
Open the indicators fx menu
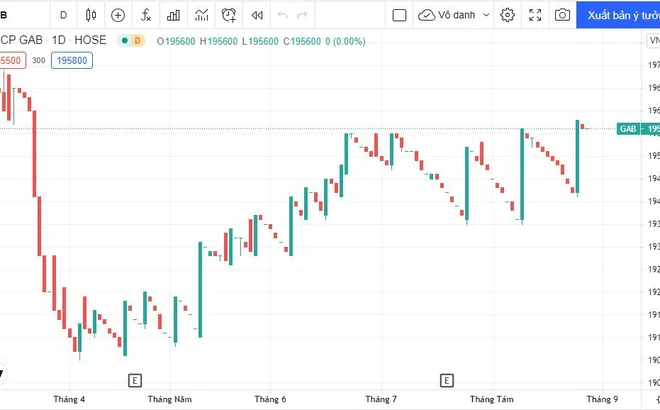pos(146,15)
